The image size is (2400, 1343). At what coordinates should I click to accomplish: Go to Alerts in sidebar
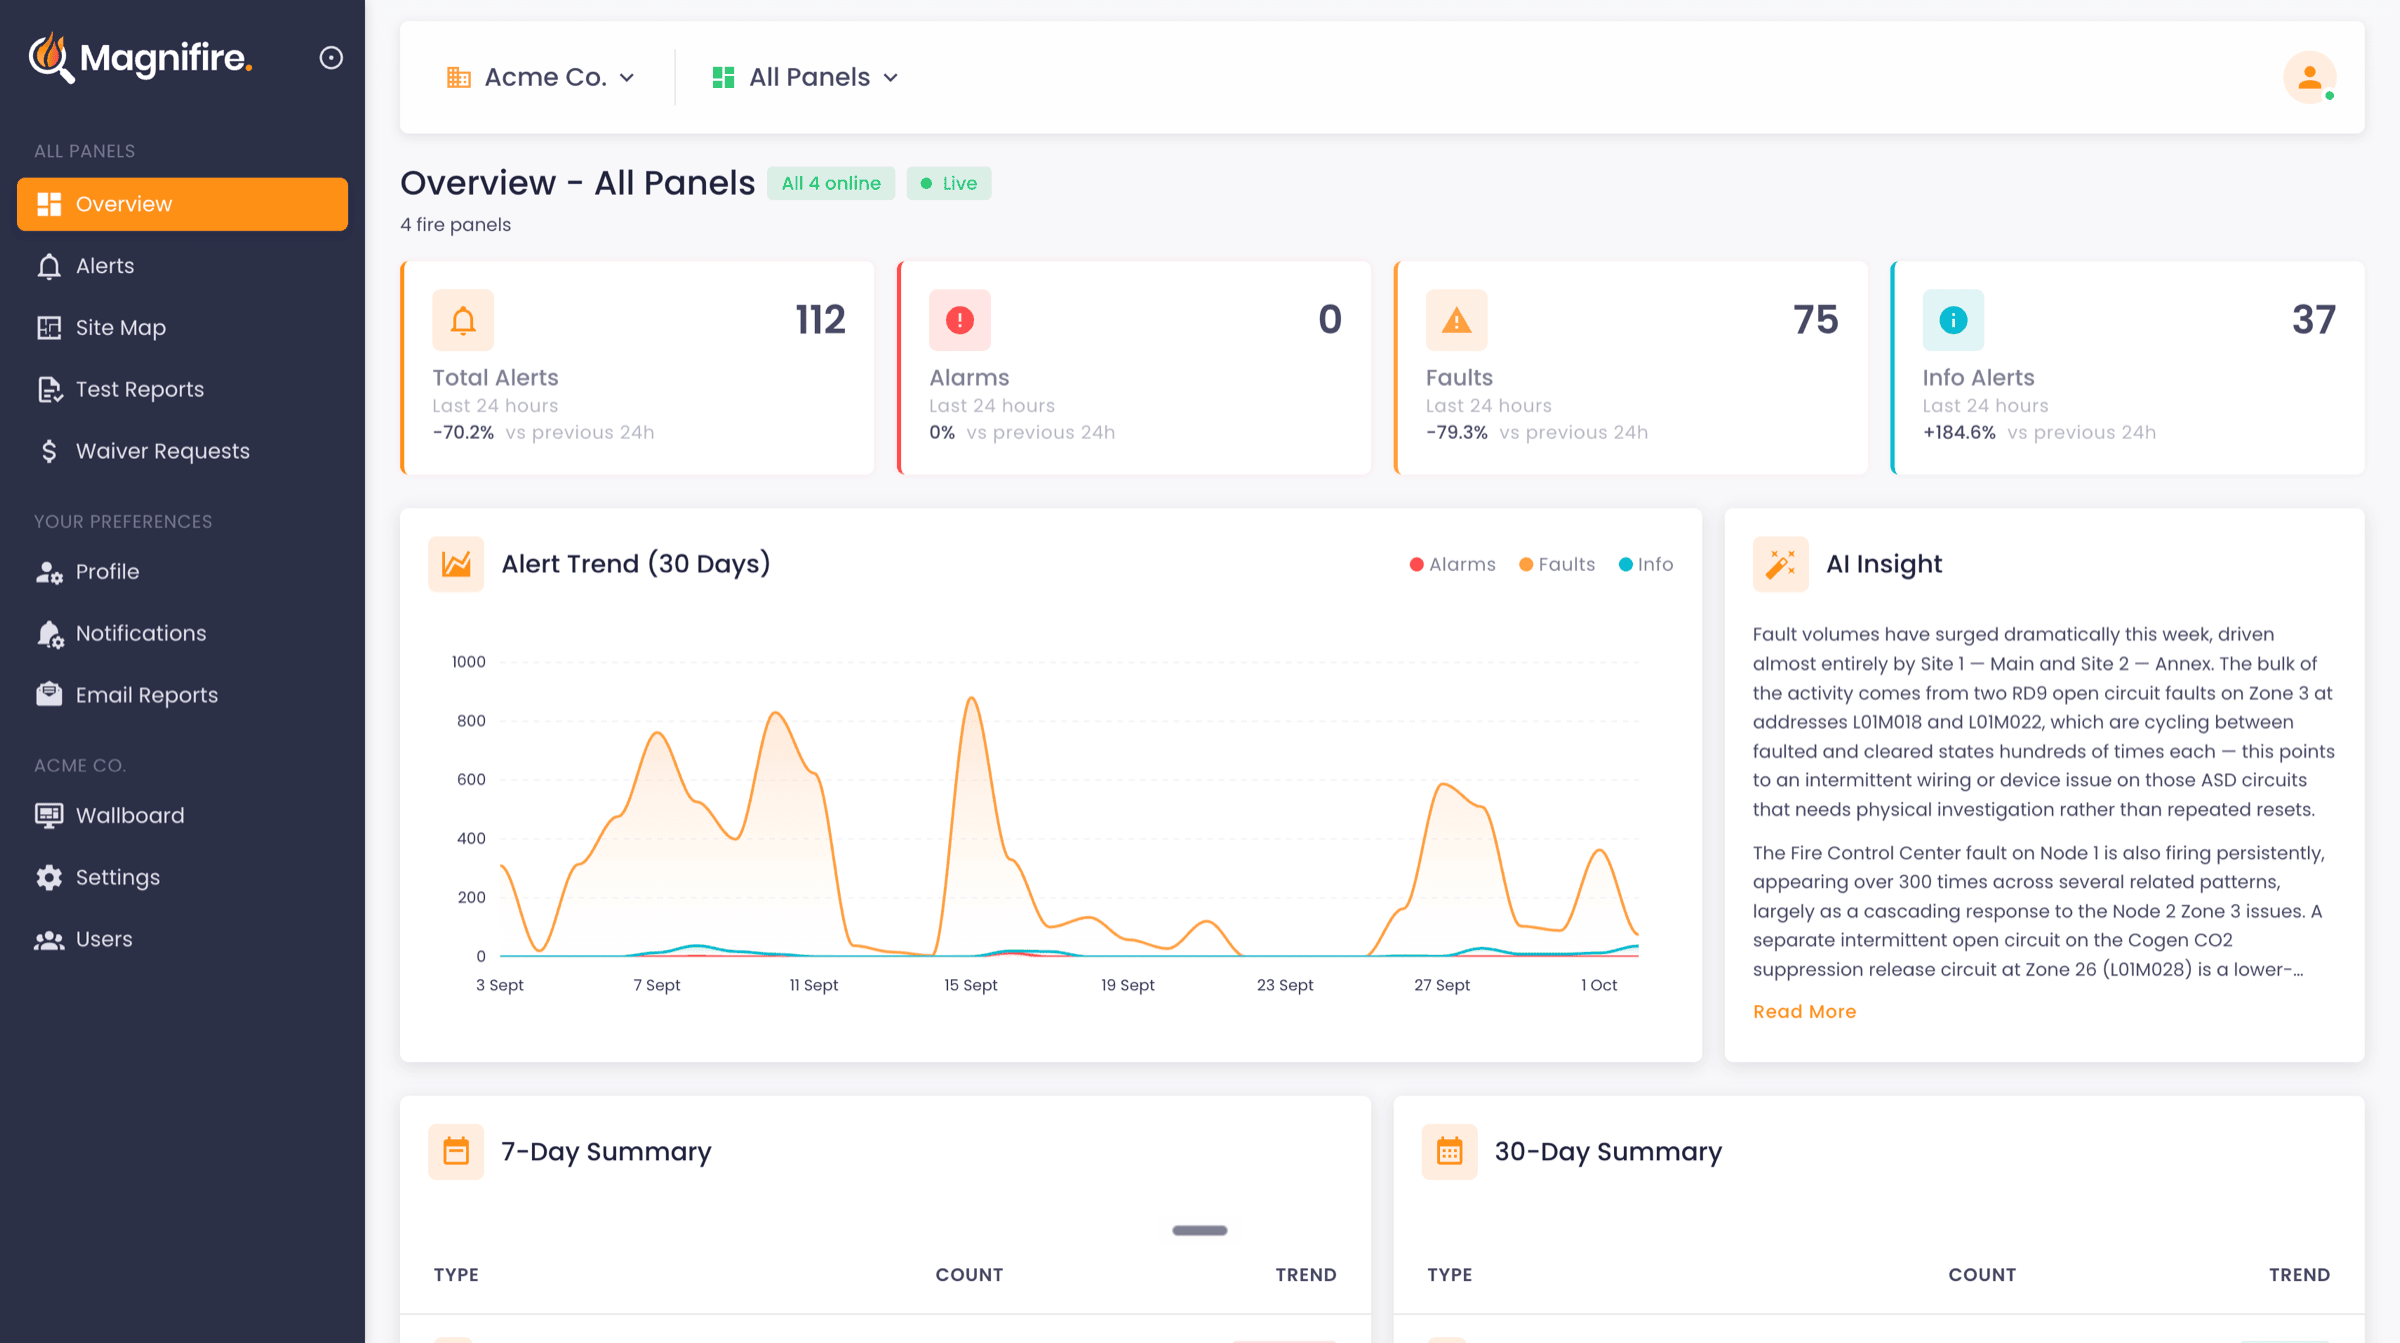coord(182,266)
